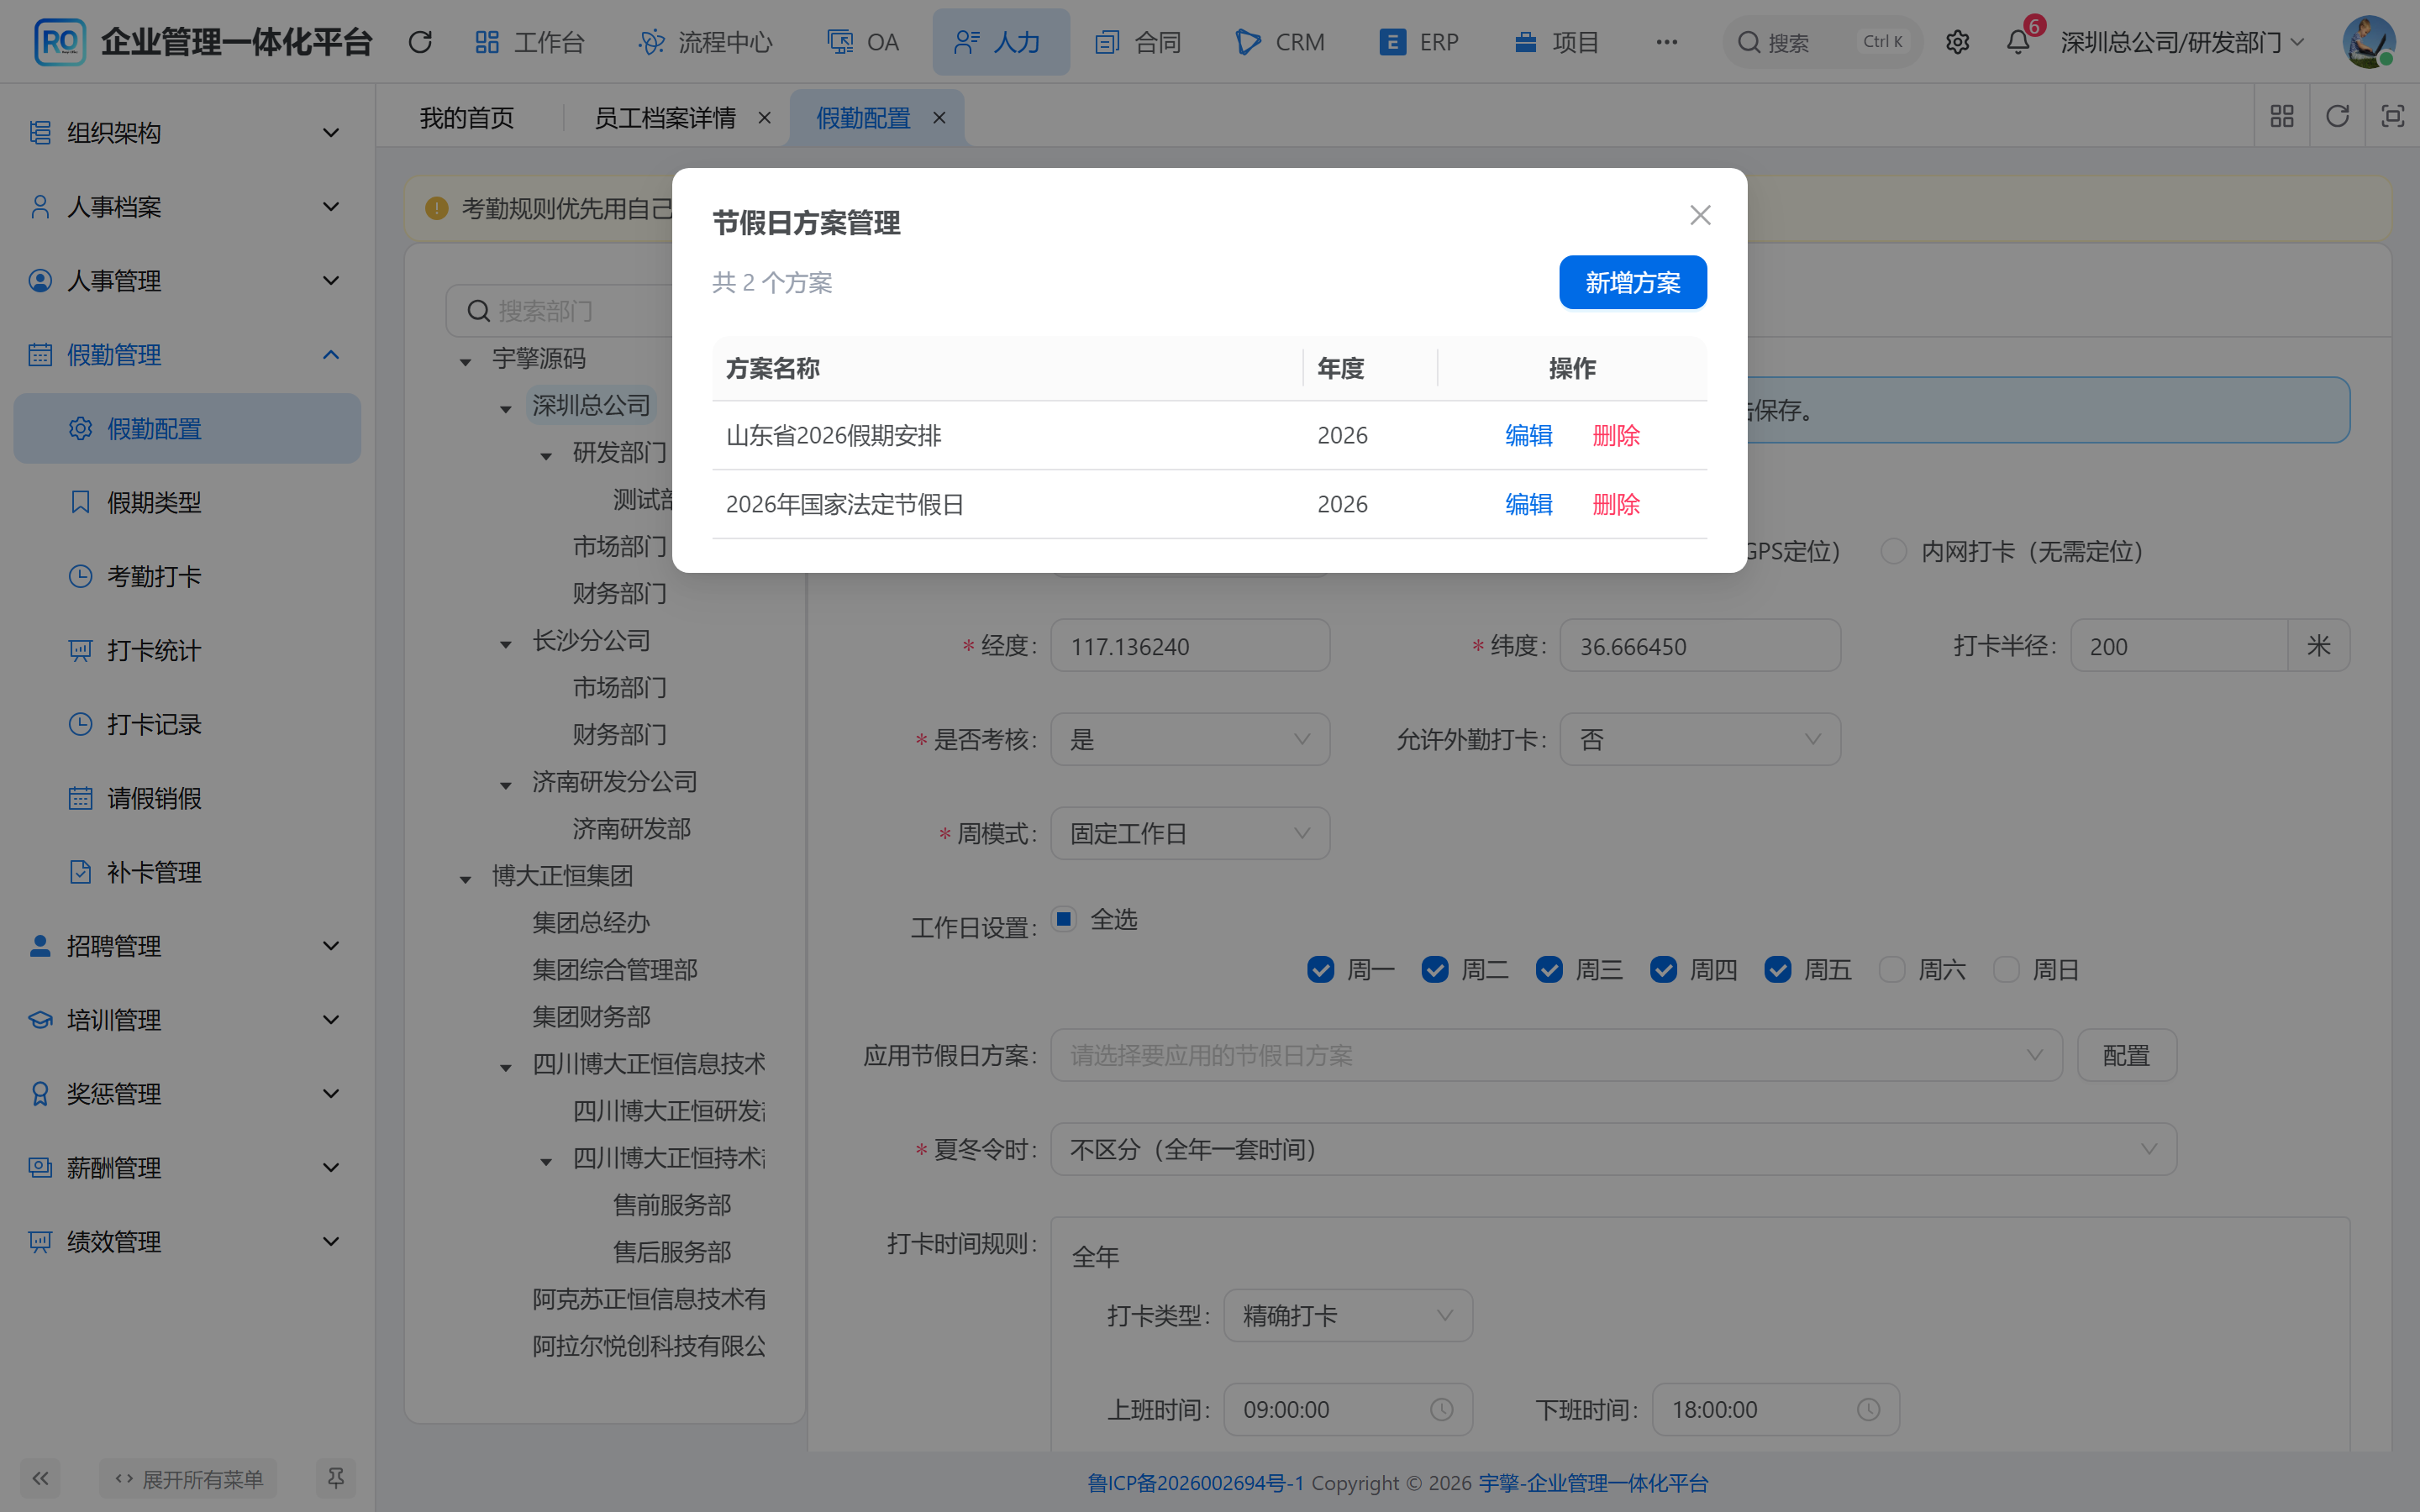Click the user avatar in top right
2420x1512 pixels.
pos(2368,42)
